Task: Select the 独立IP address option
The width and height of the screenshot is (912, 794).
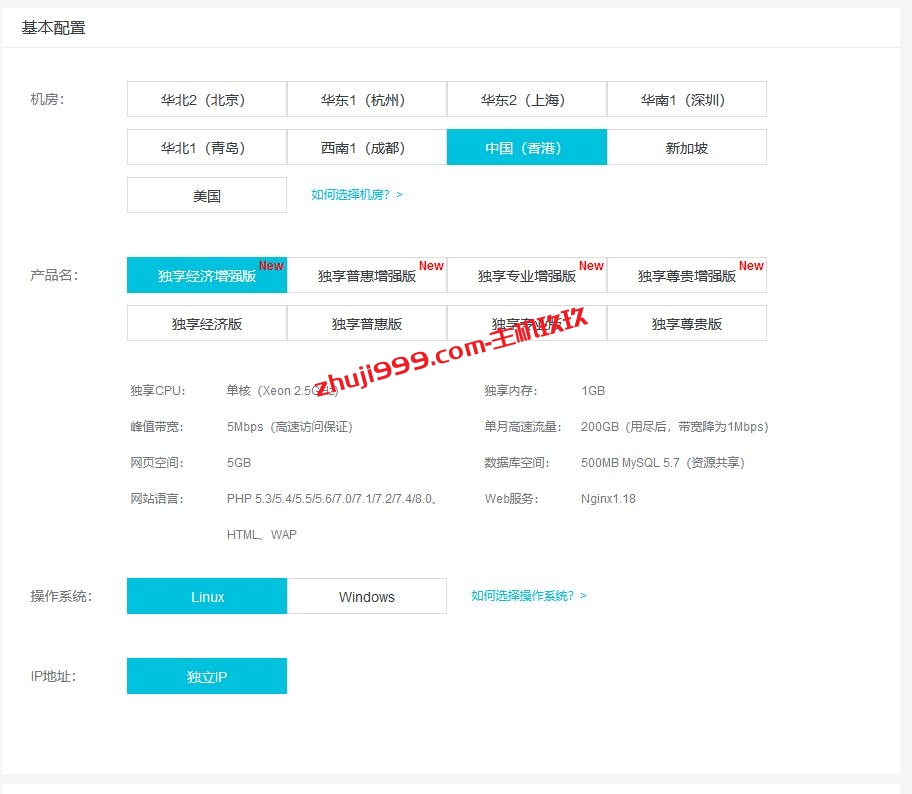Action: tap(206, 676)
